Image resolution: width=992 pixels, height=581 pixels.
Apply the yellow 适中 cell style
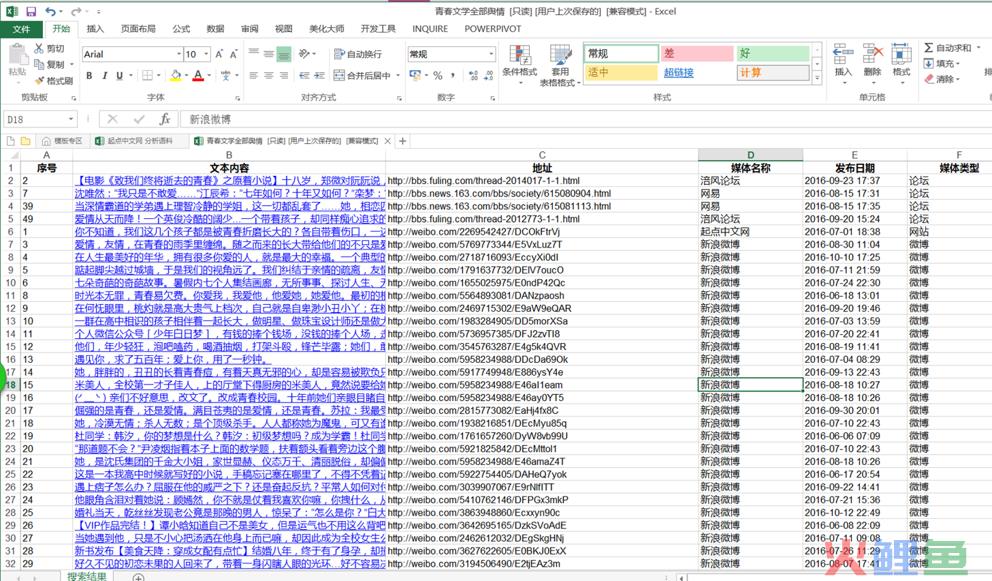pos(621,73)
